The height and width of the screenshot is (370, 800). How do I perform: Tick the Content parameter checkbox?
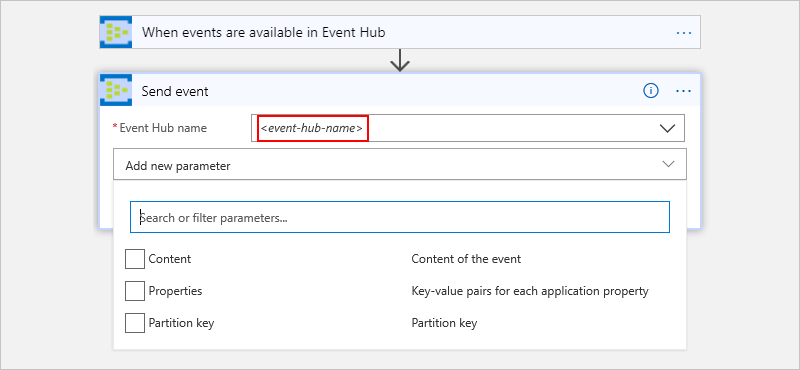[x=135, y=259]
